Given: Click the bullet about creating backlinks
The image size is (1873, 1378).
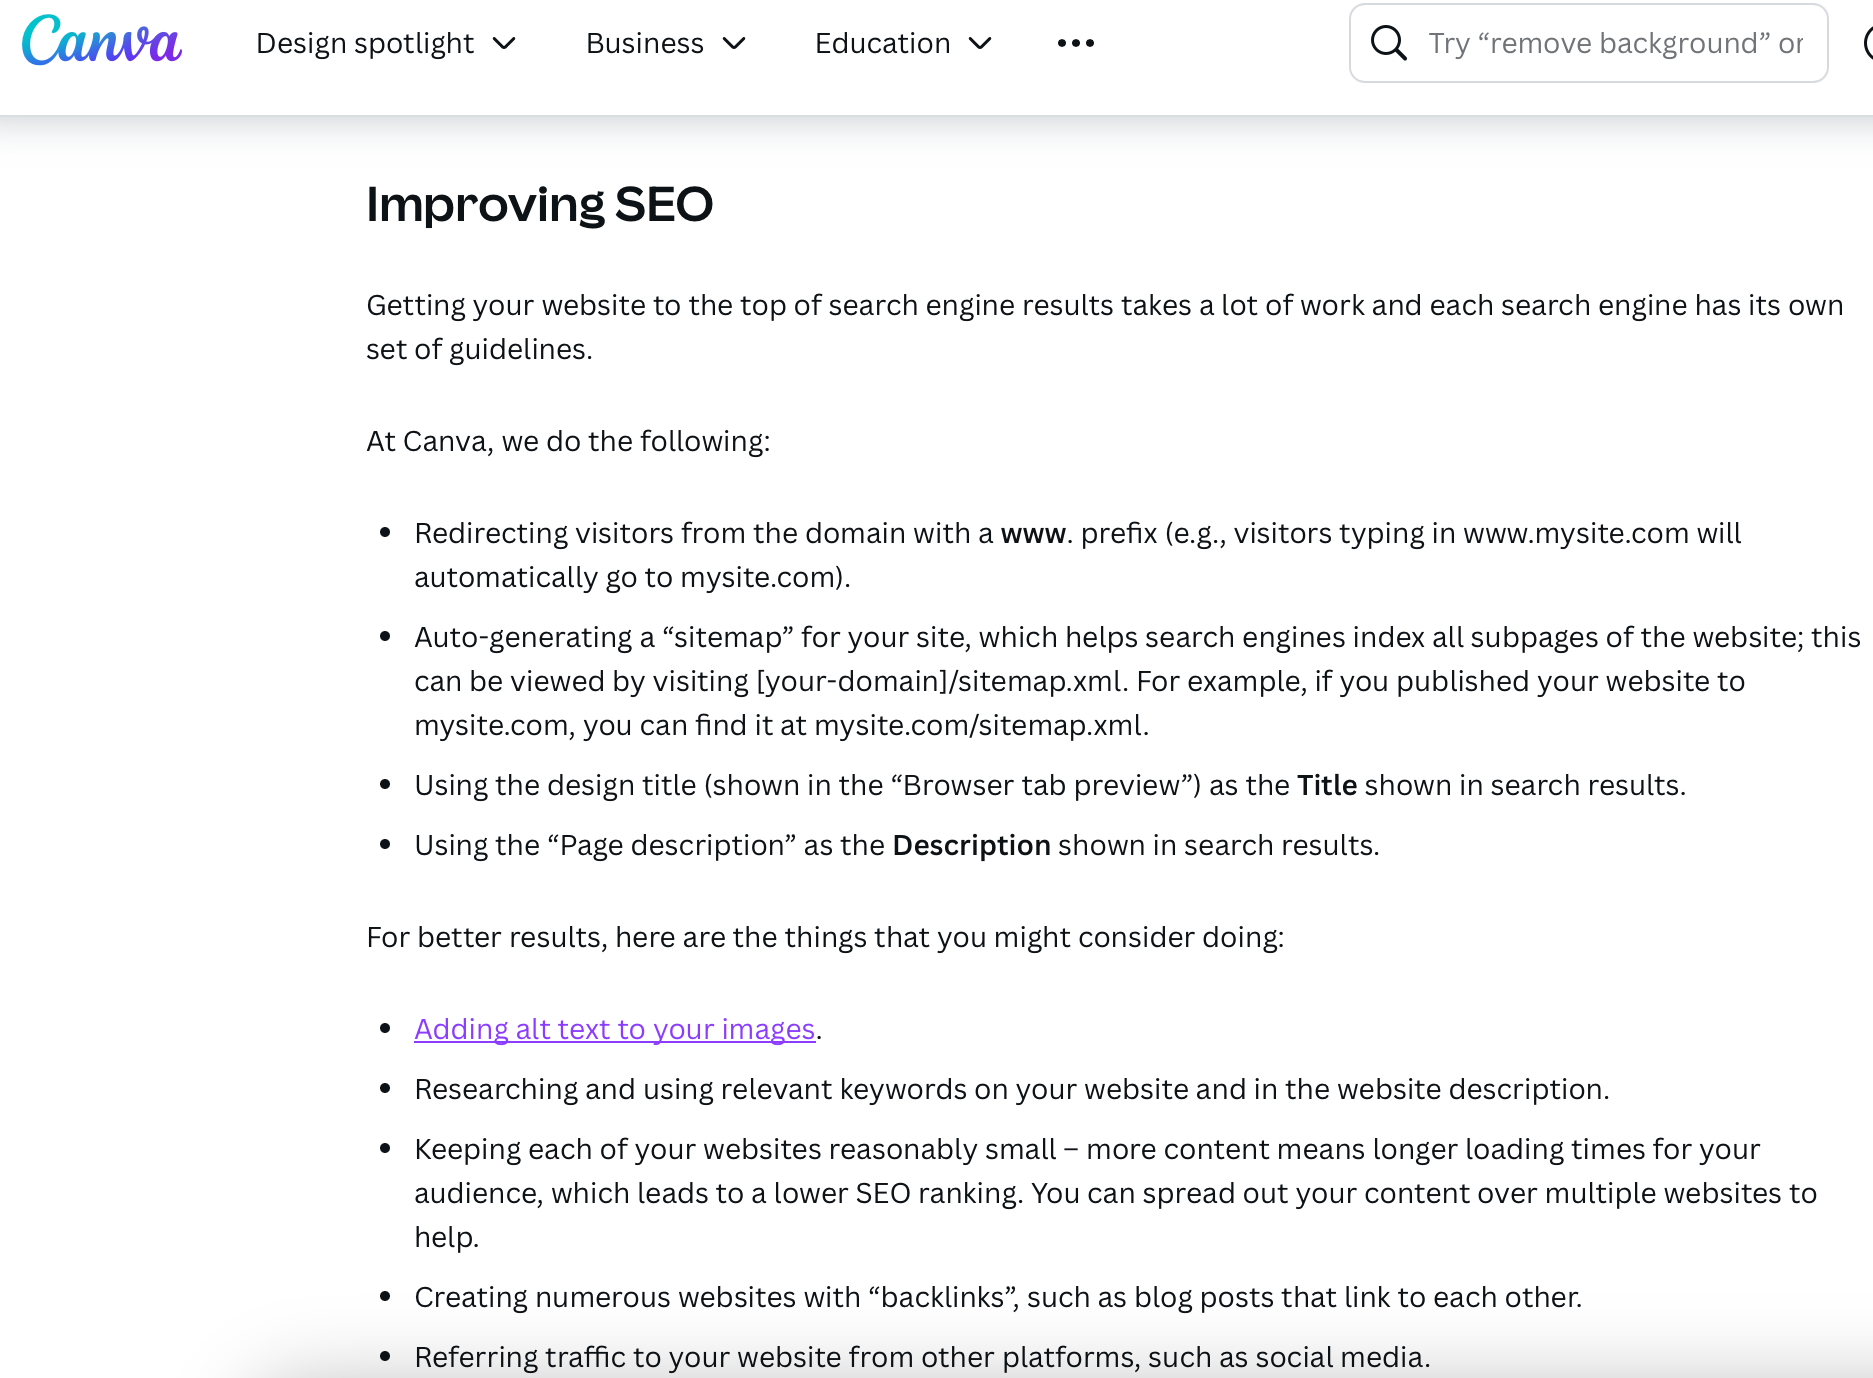Looking at the screenshot, I should pos(998,1296).
